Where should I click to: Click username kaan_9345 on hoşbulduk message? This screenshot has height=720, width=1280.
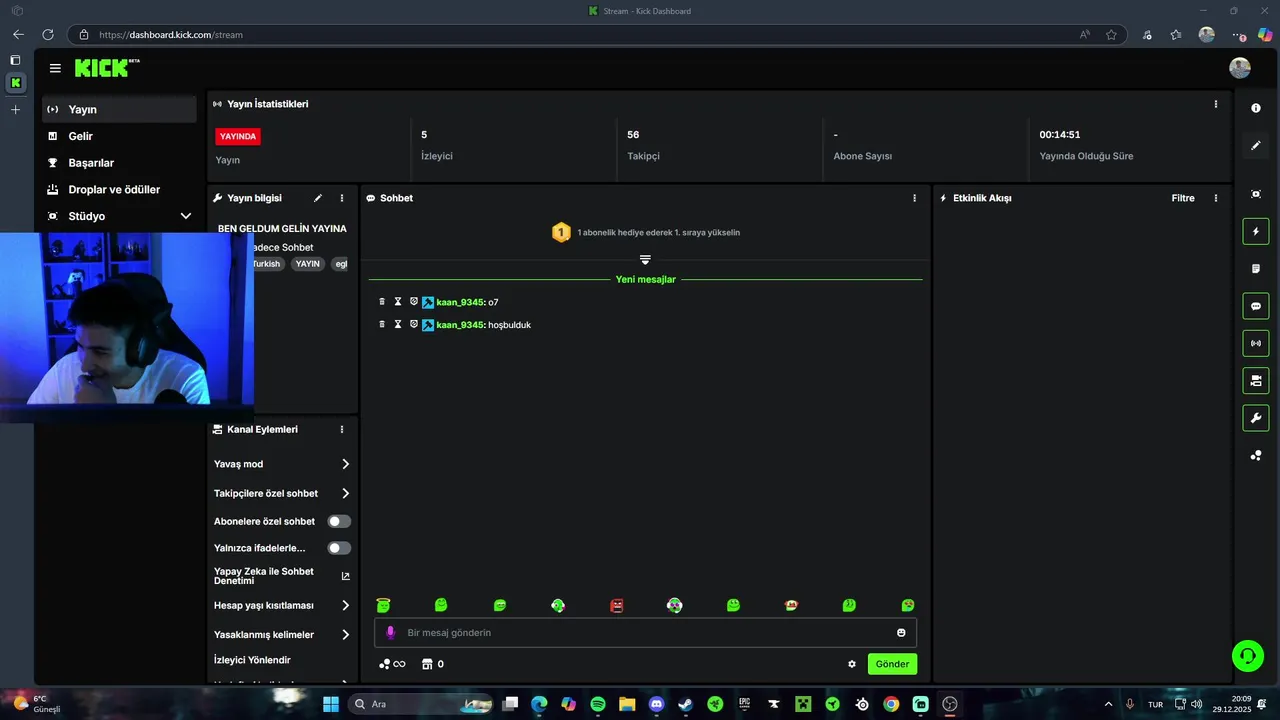click(460, 325)
